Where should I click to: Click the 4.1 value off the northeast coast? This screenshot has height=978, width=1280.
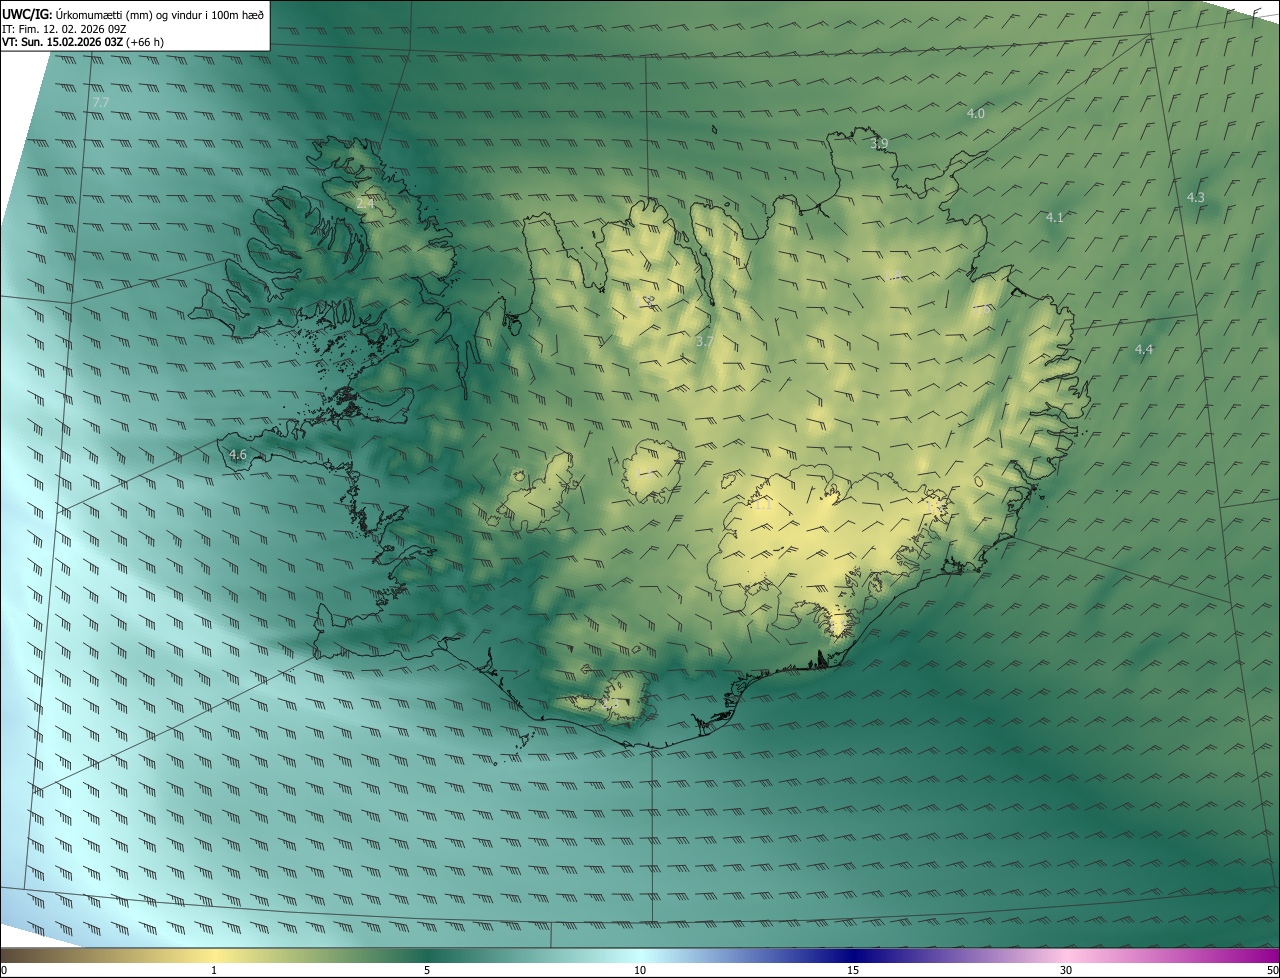tap(1055, 217)
